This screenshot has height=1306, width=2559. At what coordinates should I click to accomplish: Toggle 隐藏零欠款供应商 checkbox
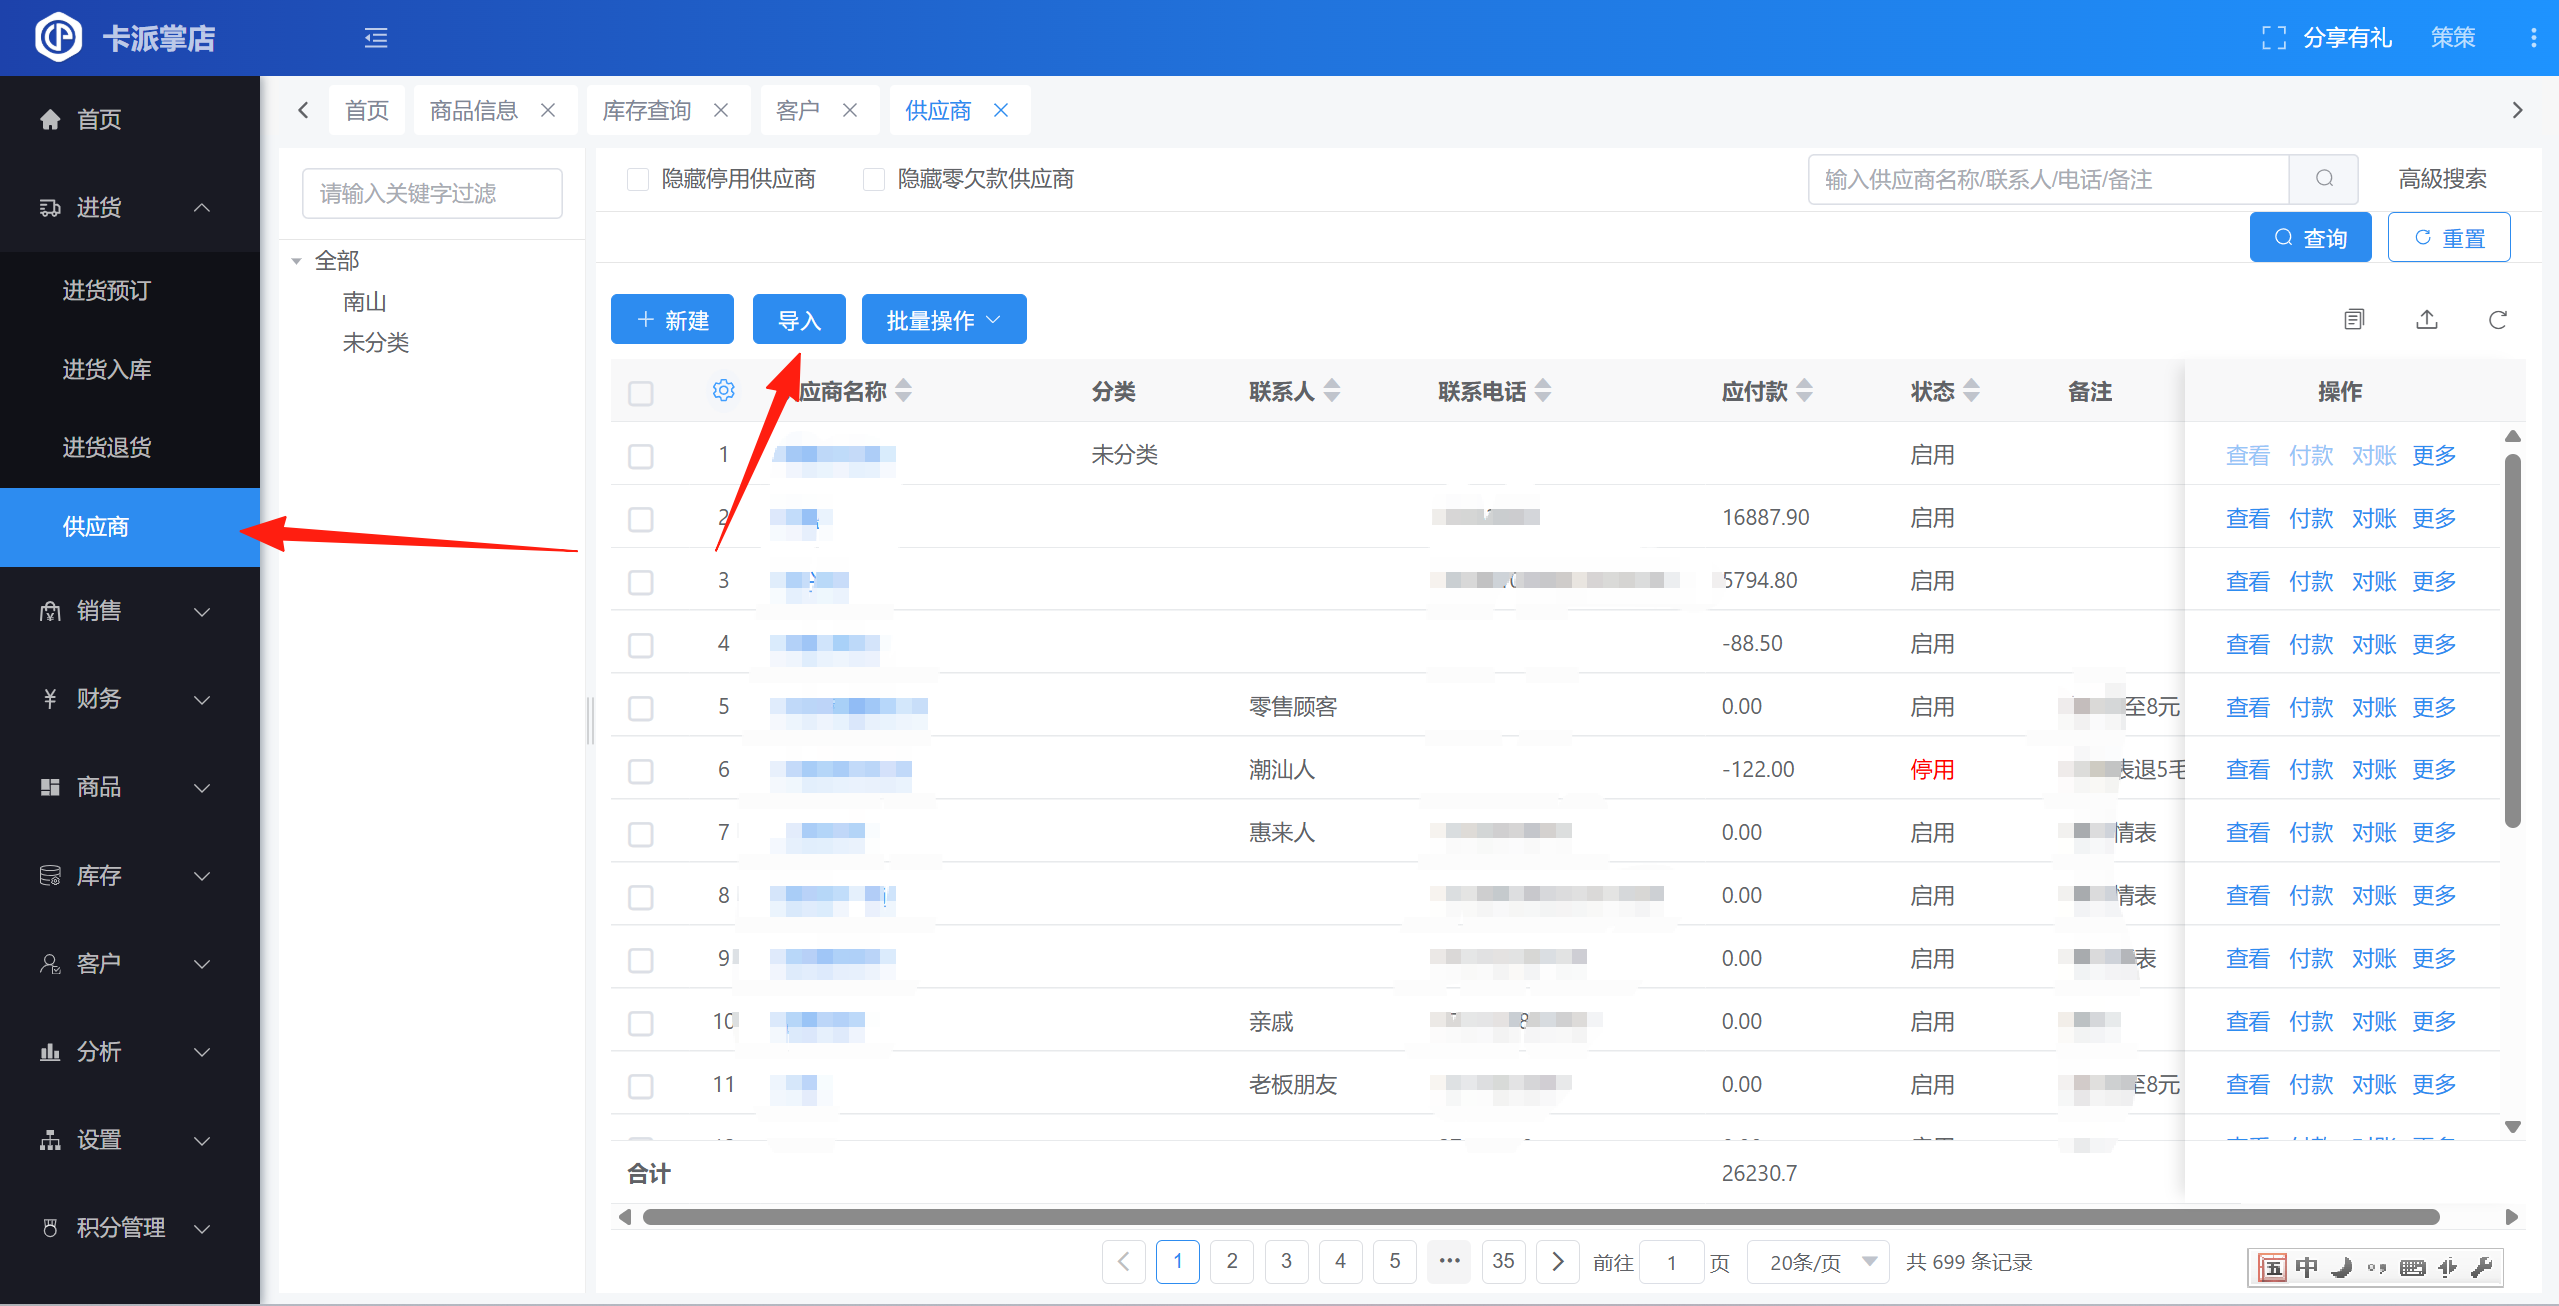(x=874, y=179)
